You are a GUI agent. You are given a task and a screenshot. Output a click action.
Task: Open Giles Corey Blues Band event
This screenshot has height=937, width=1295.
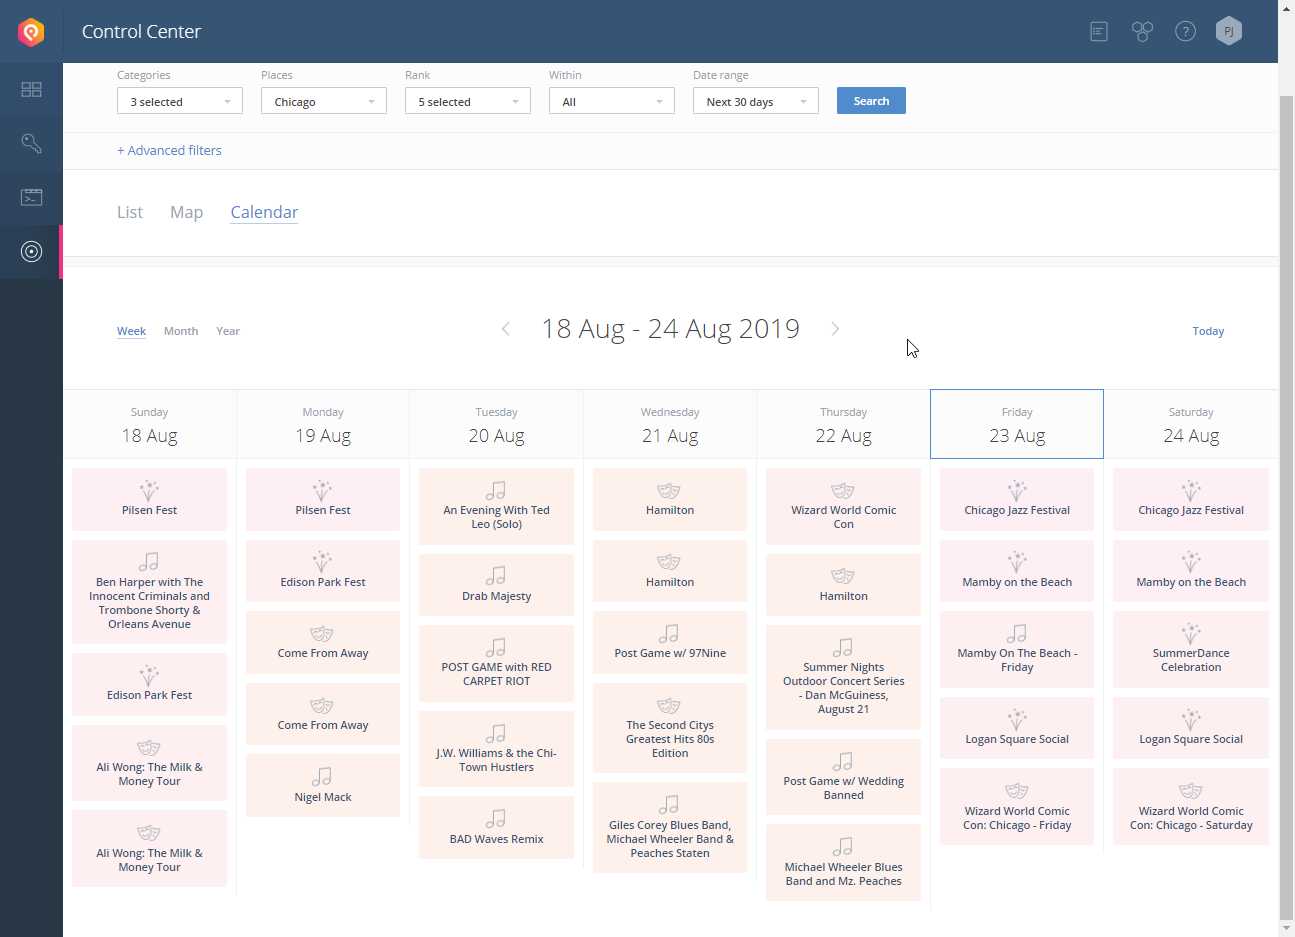point(670,828)
